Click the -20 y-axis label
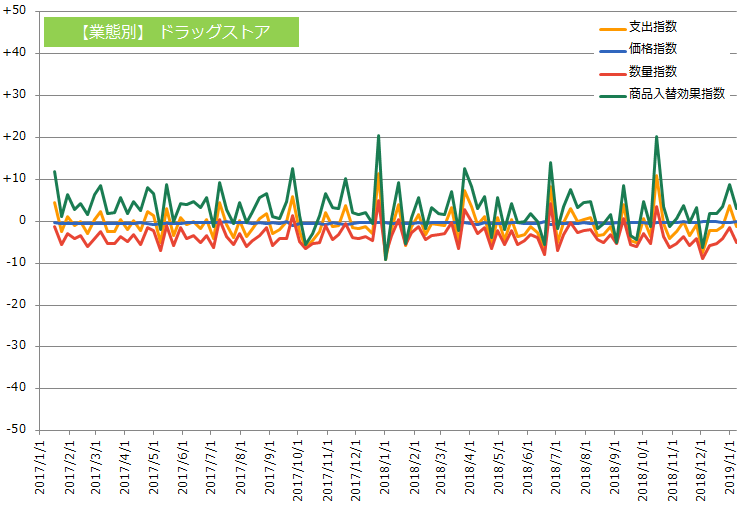This screenshot has height=509, width=742. click(x=16, y=304)
